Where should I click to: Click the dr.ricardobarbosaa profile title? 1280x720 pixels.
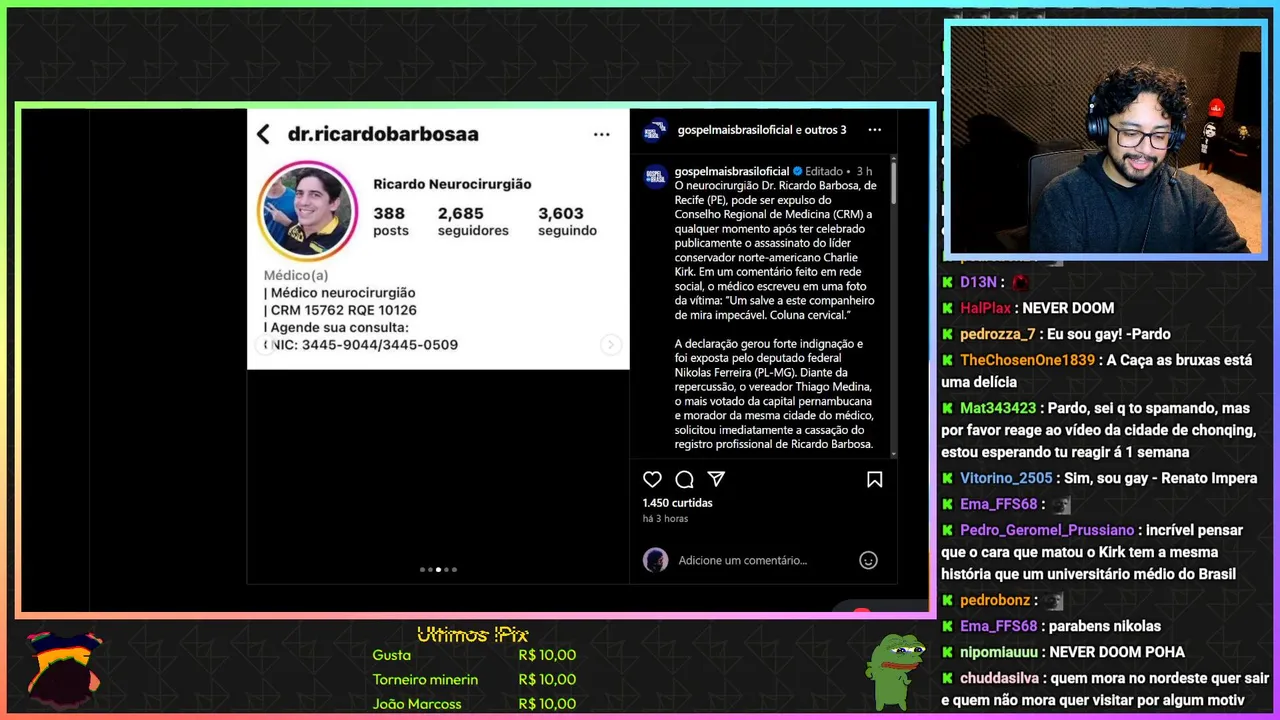coord(383,134)
